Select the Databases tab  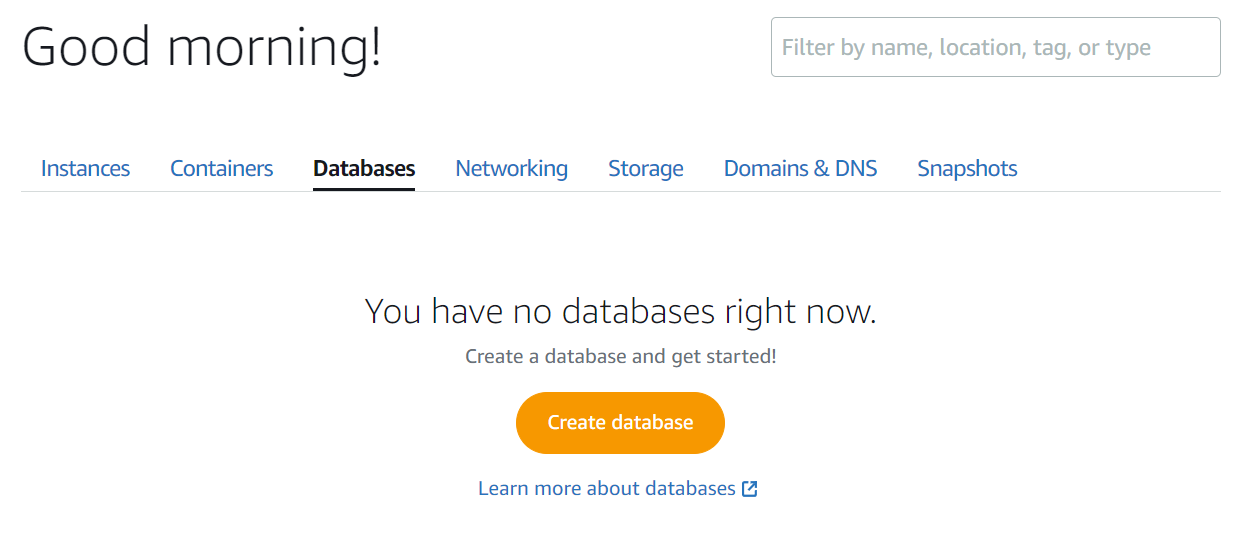pyautogui.click(x=364, y=168)
